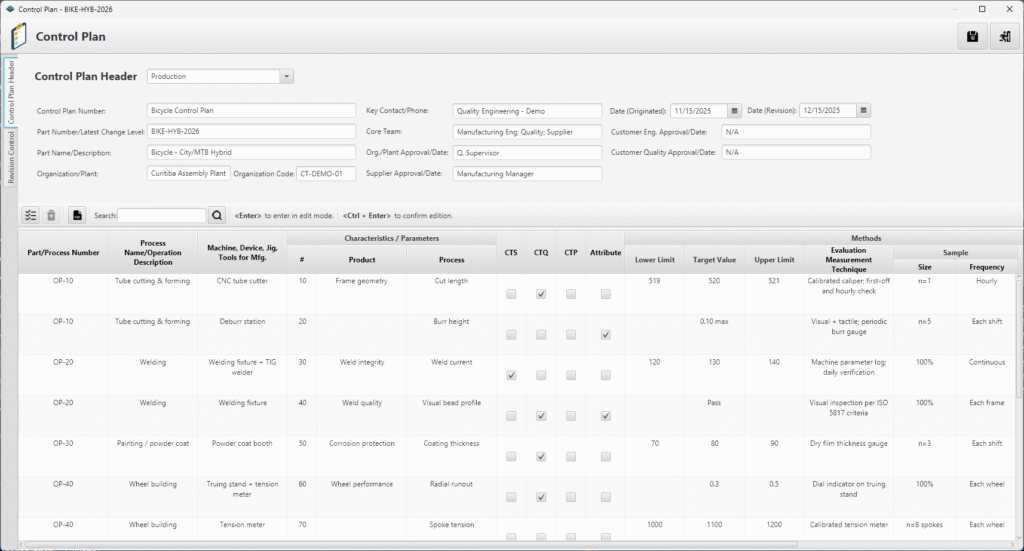Click the Part/Process Number column header
The height and width of the screenshot is (551, 1024).
(x=63, y=253)
